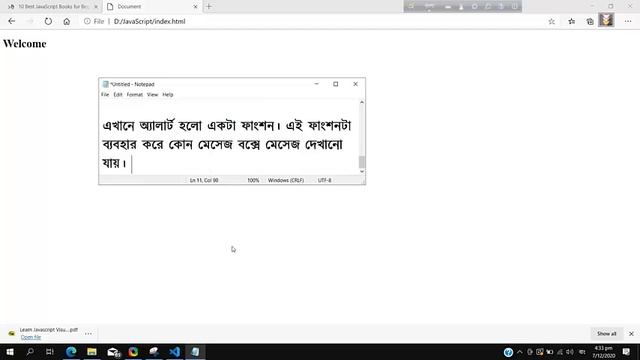
Task: Click Notepad scrollbar down arrow
Action: 362,172
